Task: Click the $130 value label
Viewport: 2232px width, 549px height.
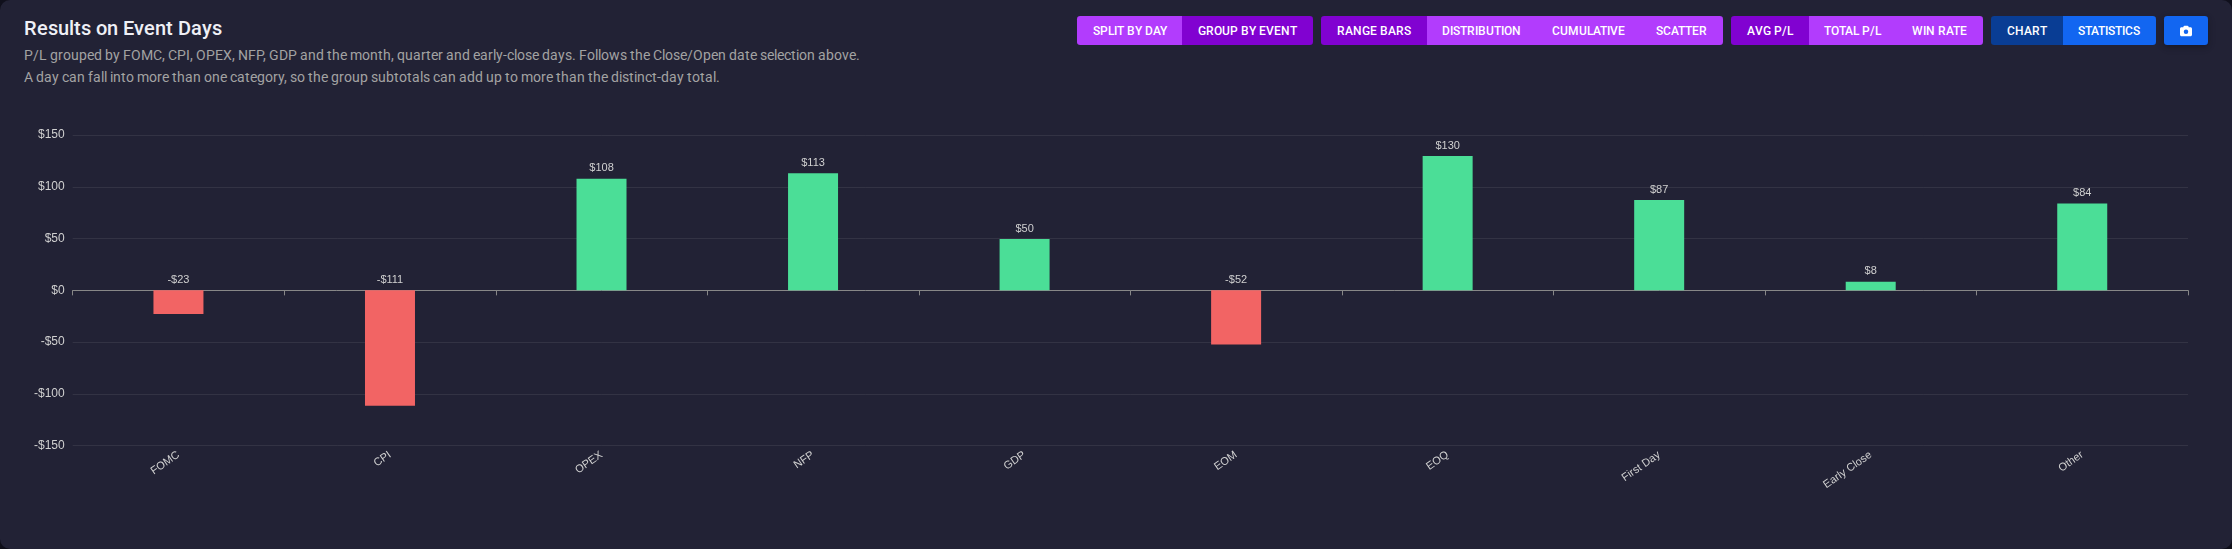Action: (x=1447, y=145)
